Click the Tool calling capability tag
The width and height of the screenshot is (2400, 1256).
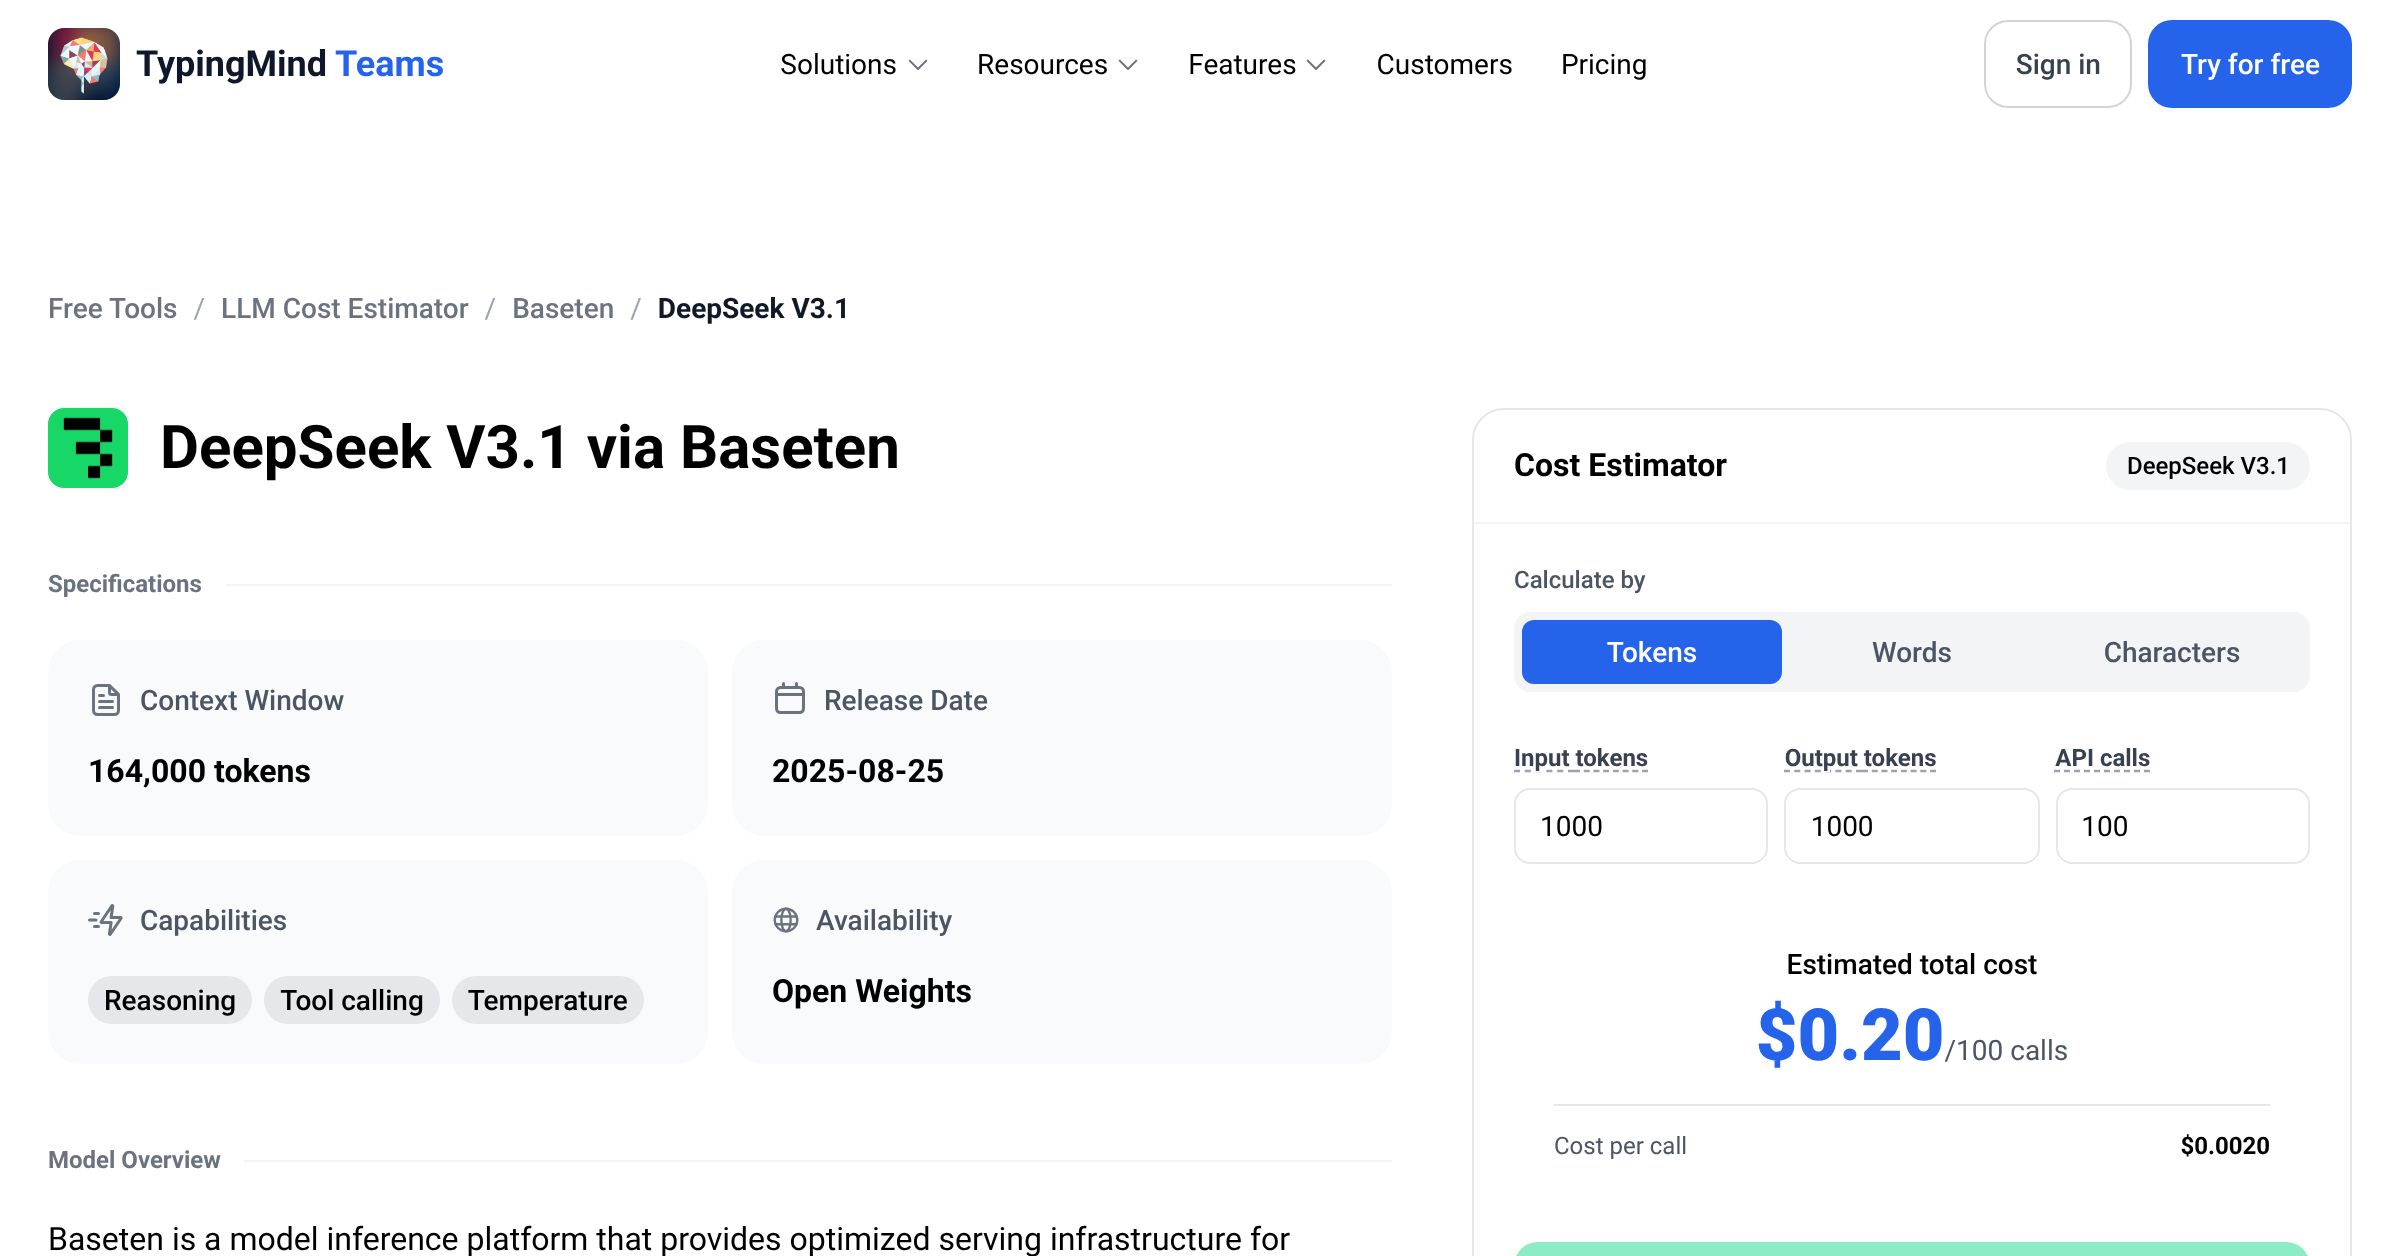(x=351, y=1000)
